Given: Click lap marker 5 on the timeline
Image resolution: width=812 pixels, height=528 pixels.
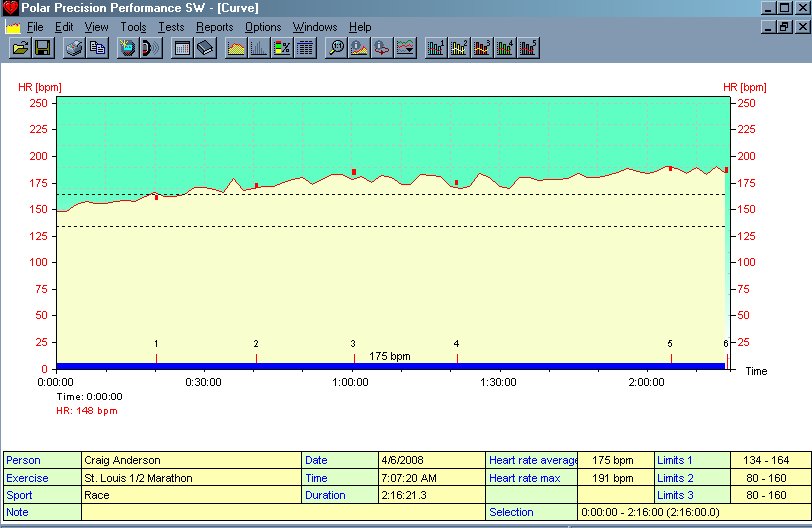Looking at the screenshot, I should [670, 356].
